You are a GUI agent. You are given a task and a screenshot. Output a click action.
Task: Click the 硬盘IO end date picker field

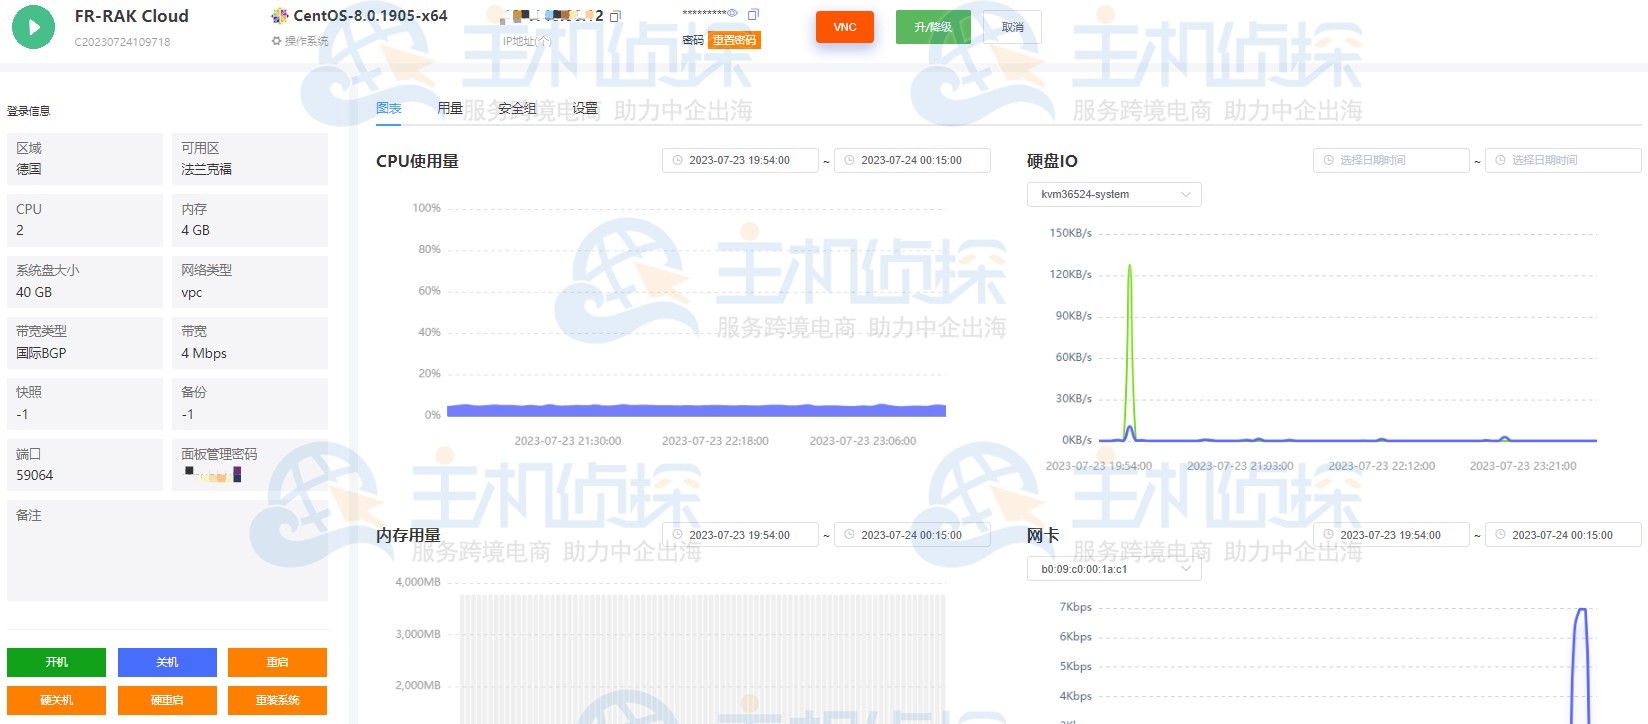tap(1563, 160)
